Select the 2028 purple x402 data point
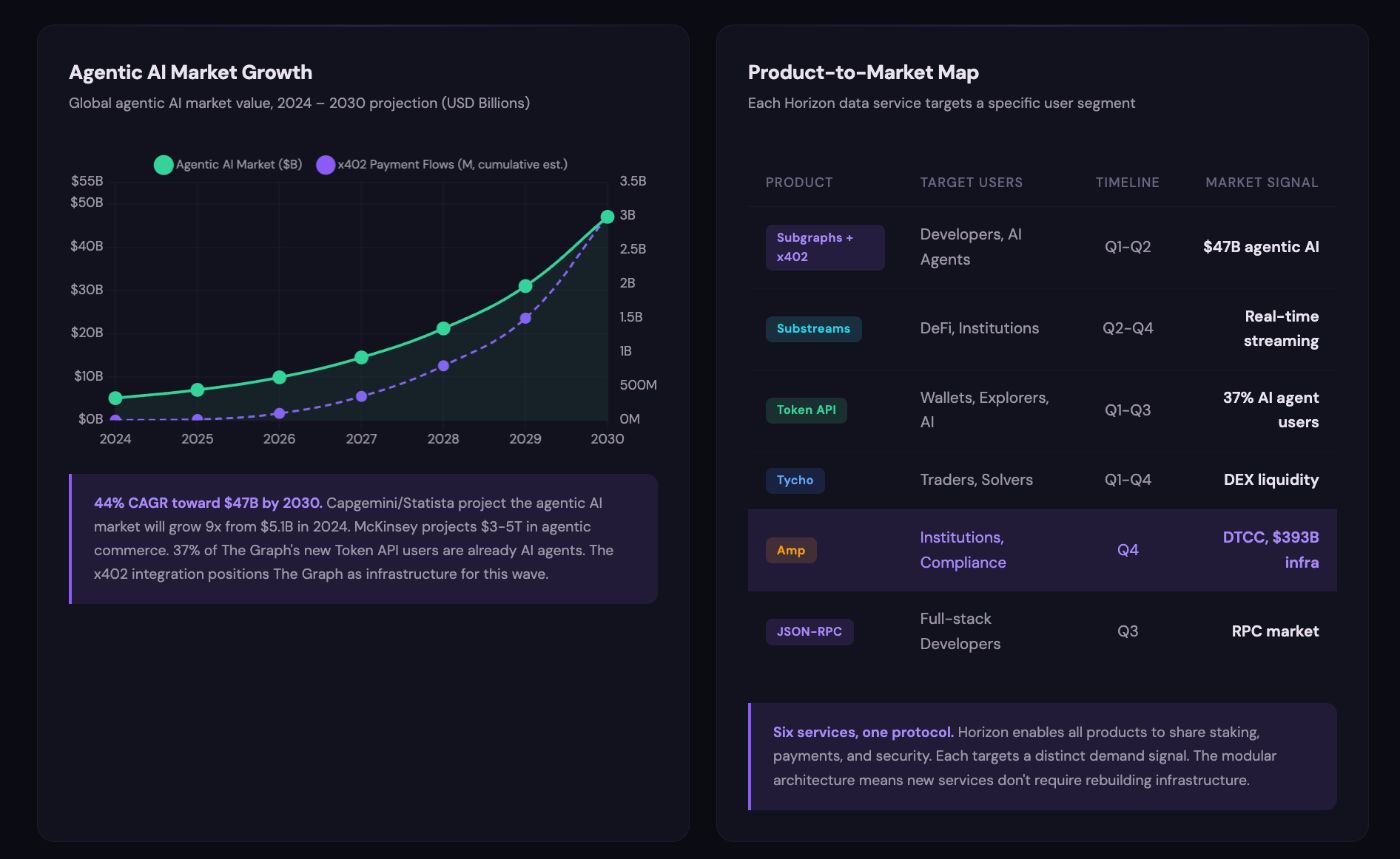This screenshot has height=859, width=1400. tap(443, 366)
